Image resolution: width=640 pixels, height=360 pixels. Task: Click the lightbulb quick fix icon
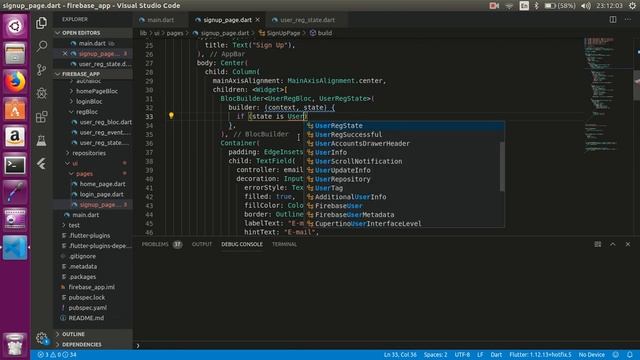(x=171, y=116)
